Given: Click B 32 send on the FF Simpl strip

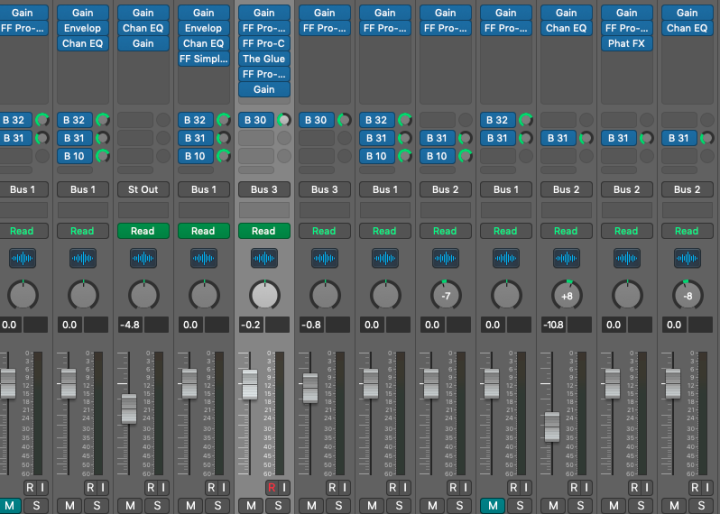Looking at the screenshot, I should [196, 120].
